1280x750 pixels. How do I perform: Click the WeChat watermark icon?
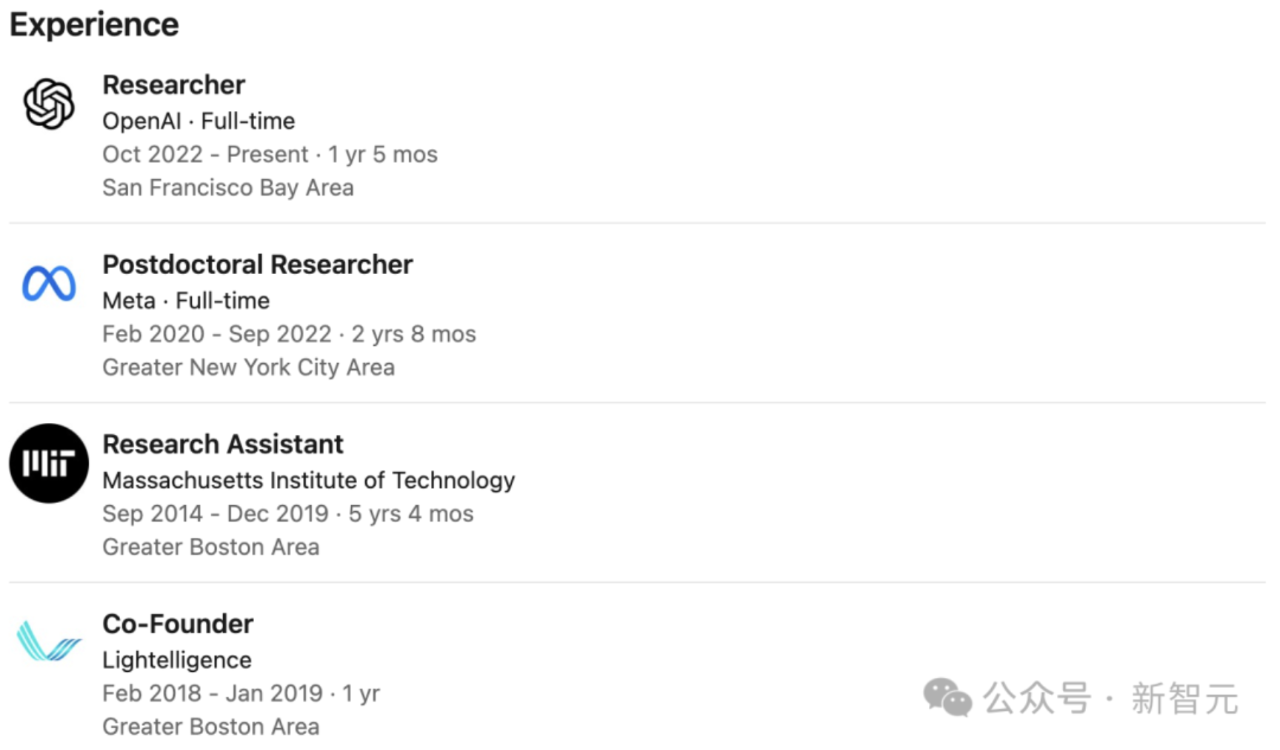(x=947, y=697)
